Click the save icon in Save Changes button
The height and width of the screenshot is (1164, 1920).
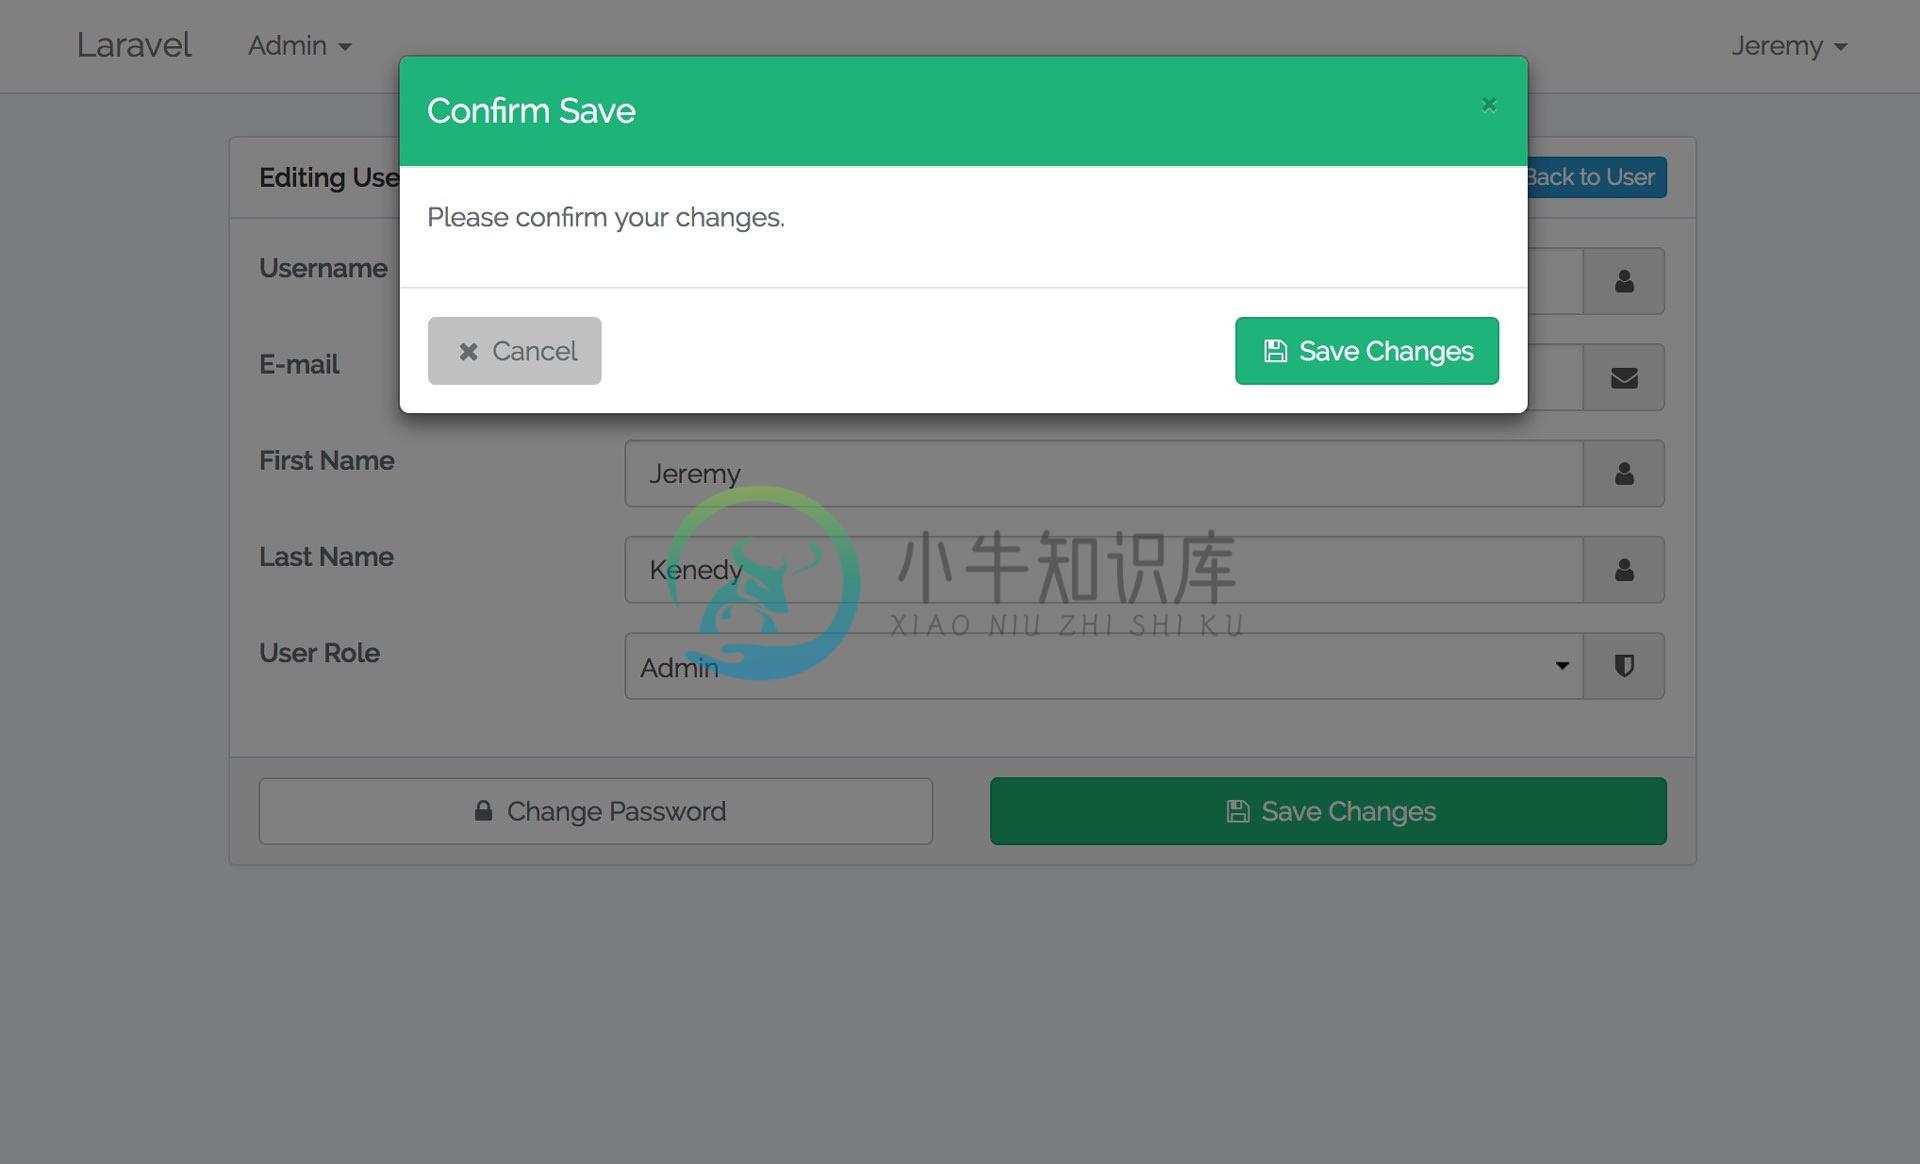(1274, 350)
